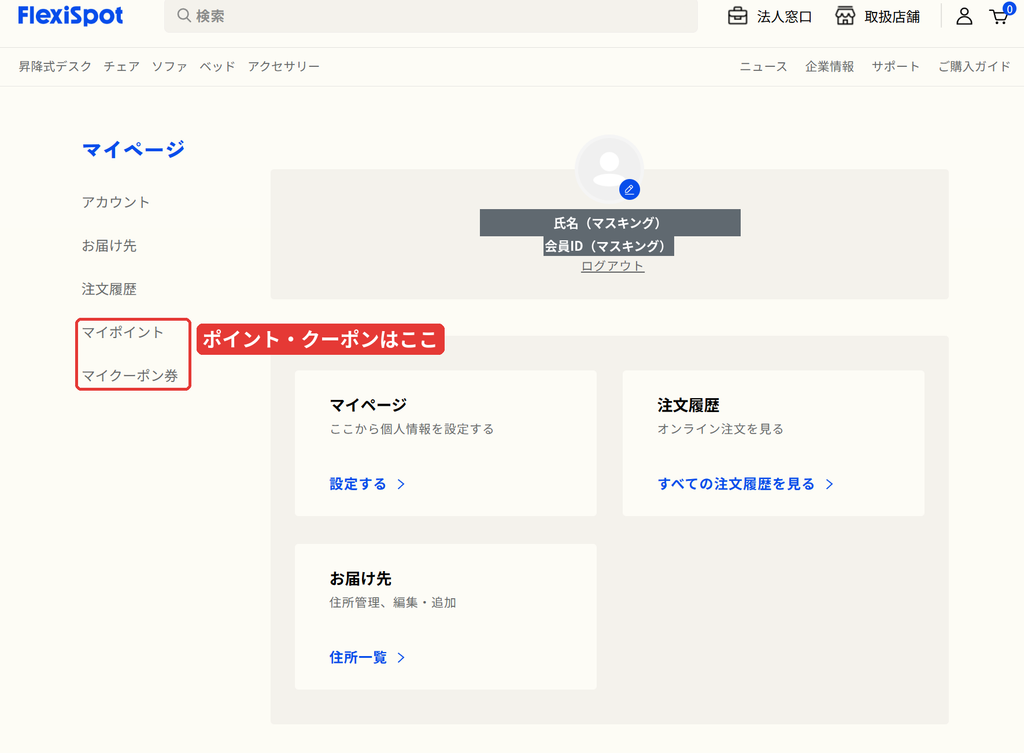Go to 企業情報 page

pos(829,66)
